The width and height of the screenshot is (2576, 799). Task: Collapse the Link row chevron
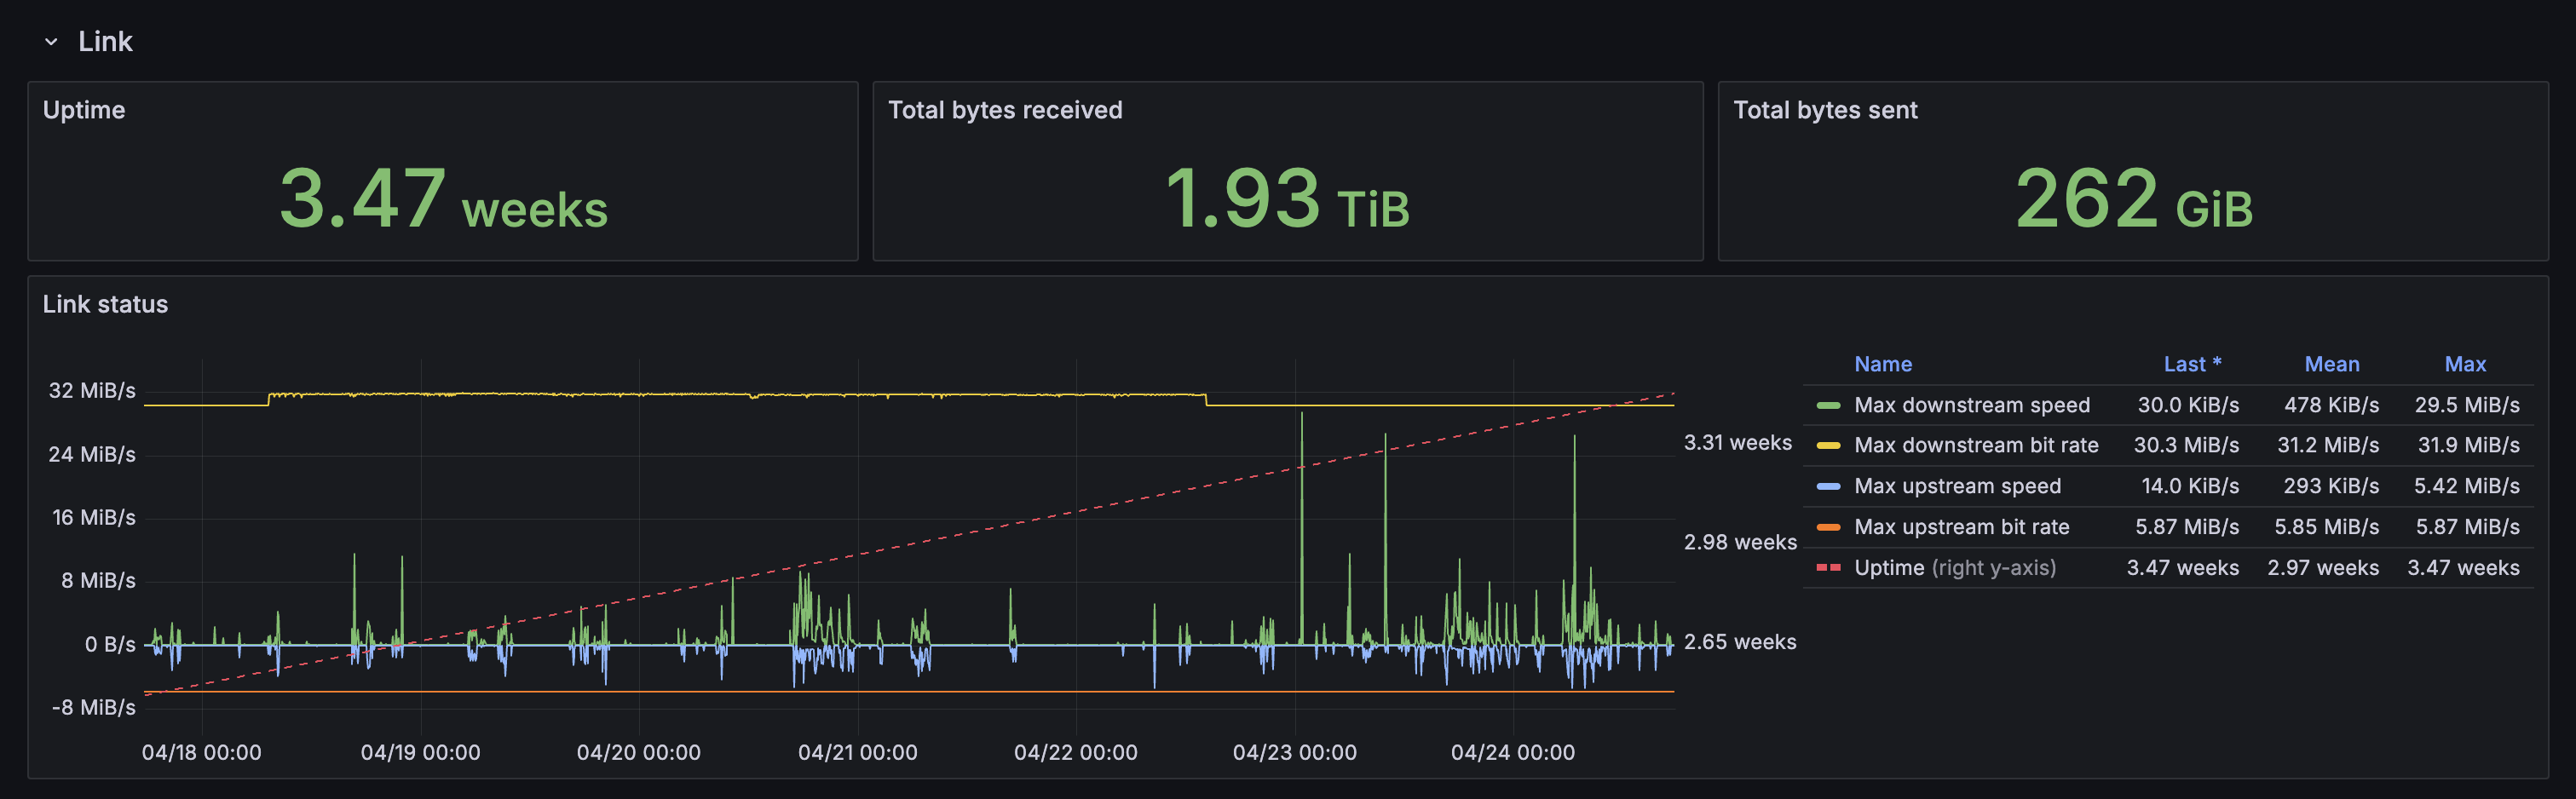tap(51, 42)
